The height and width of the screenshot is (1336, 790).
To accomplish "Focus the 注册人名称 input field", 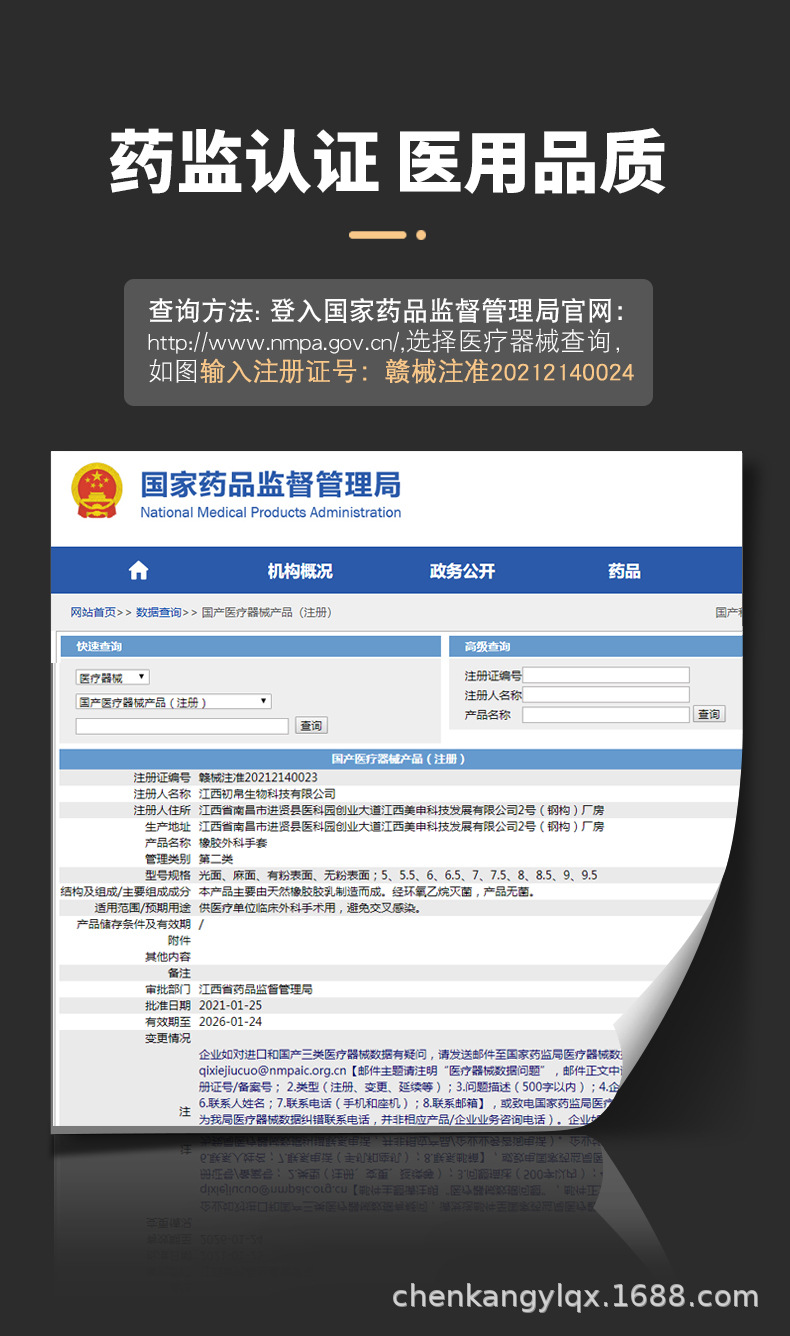I will 606,695.
